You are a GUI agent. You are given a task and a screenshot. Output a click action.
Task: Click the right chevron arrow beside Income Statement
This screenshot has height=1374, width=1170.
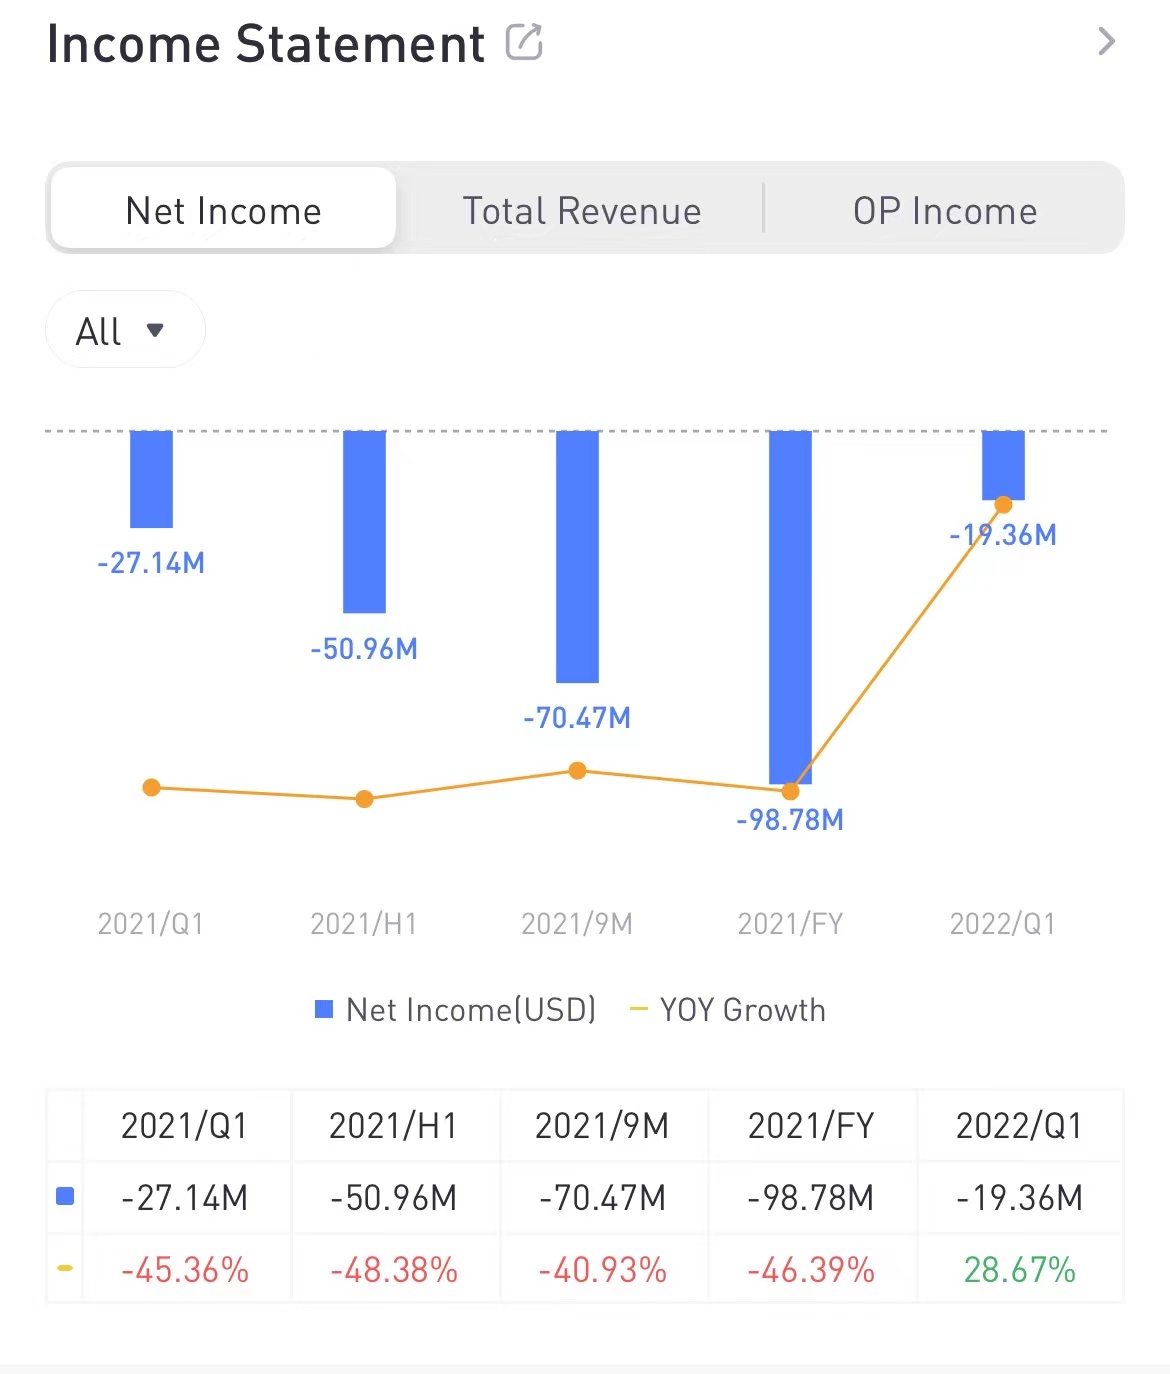(x=1106, y=41)
